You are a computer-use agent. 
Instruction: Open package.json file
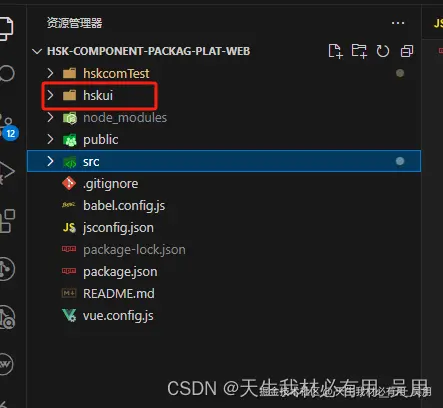120,272
